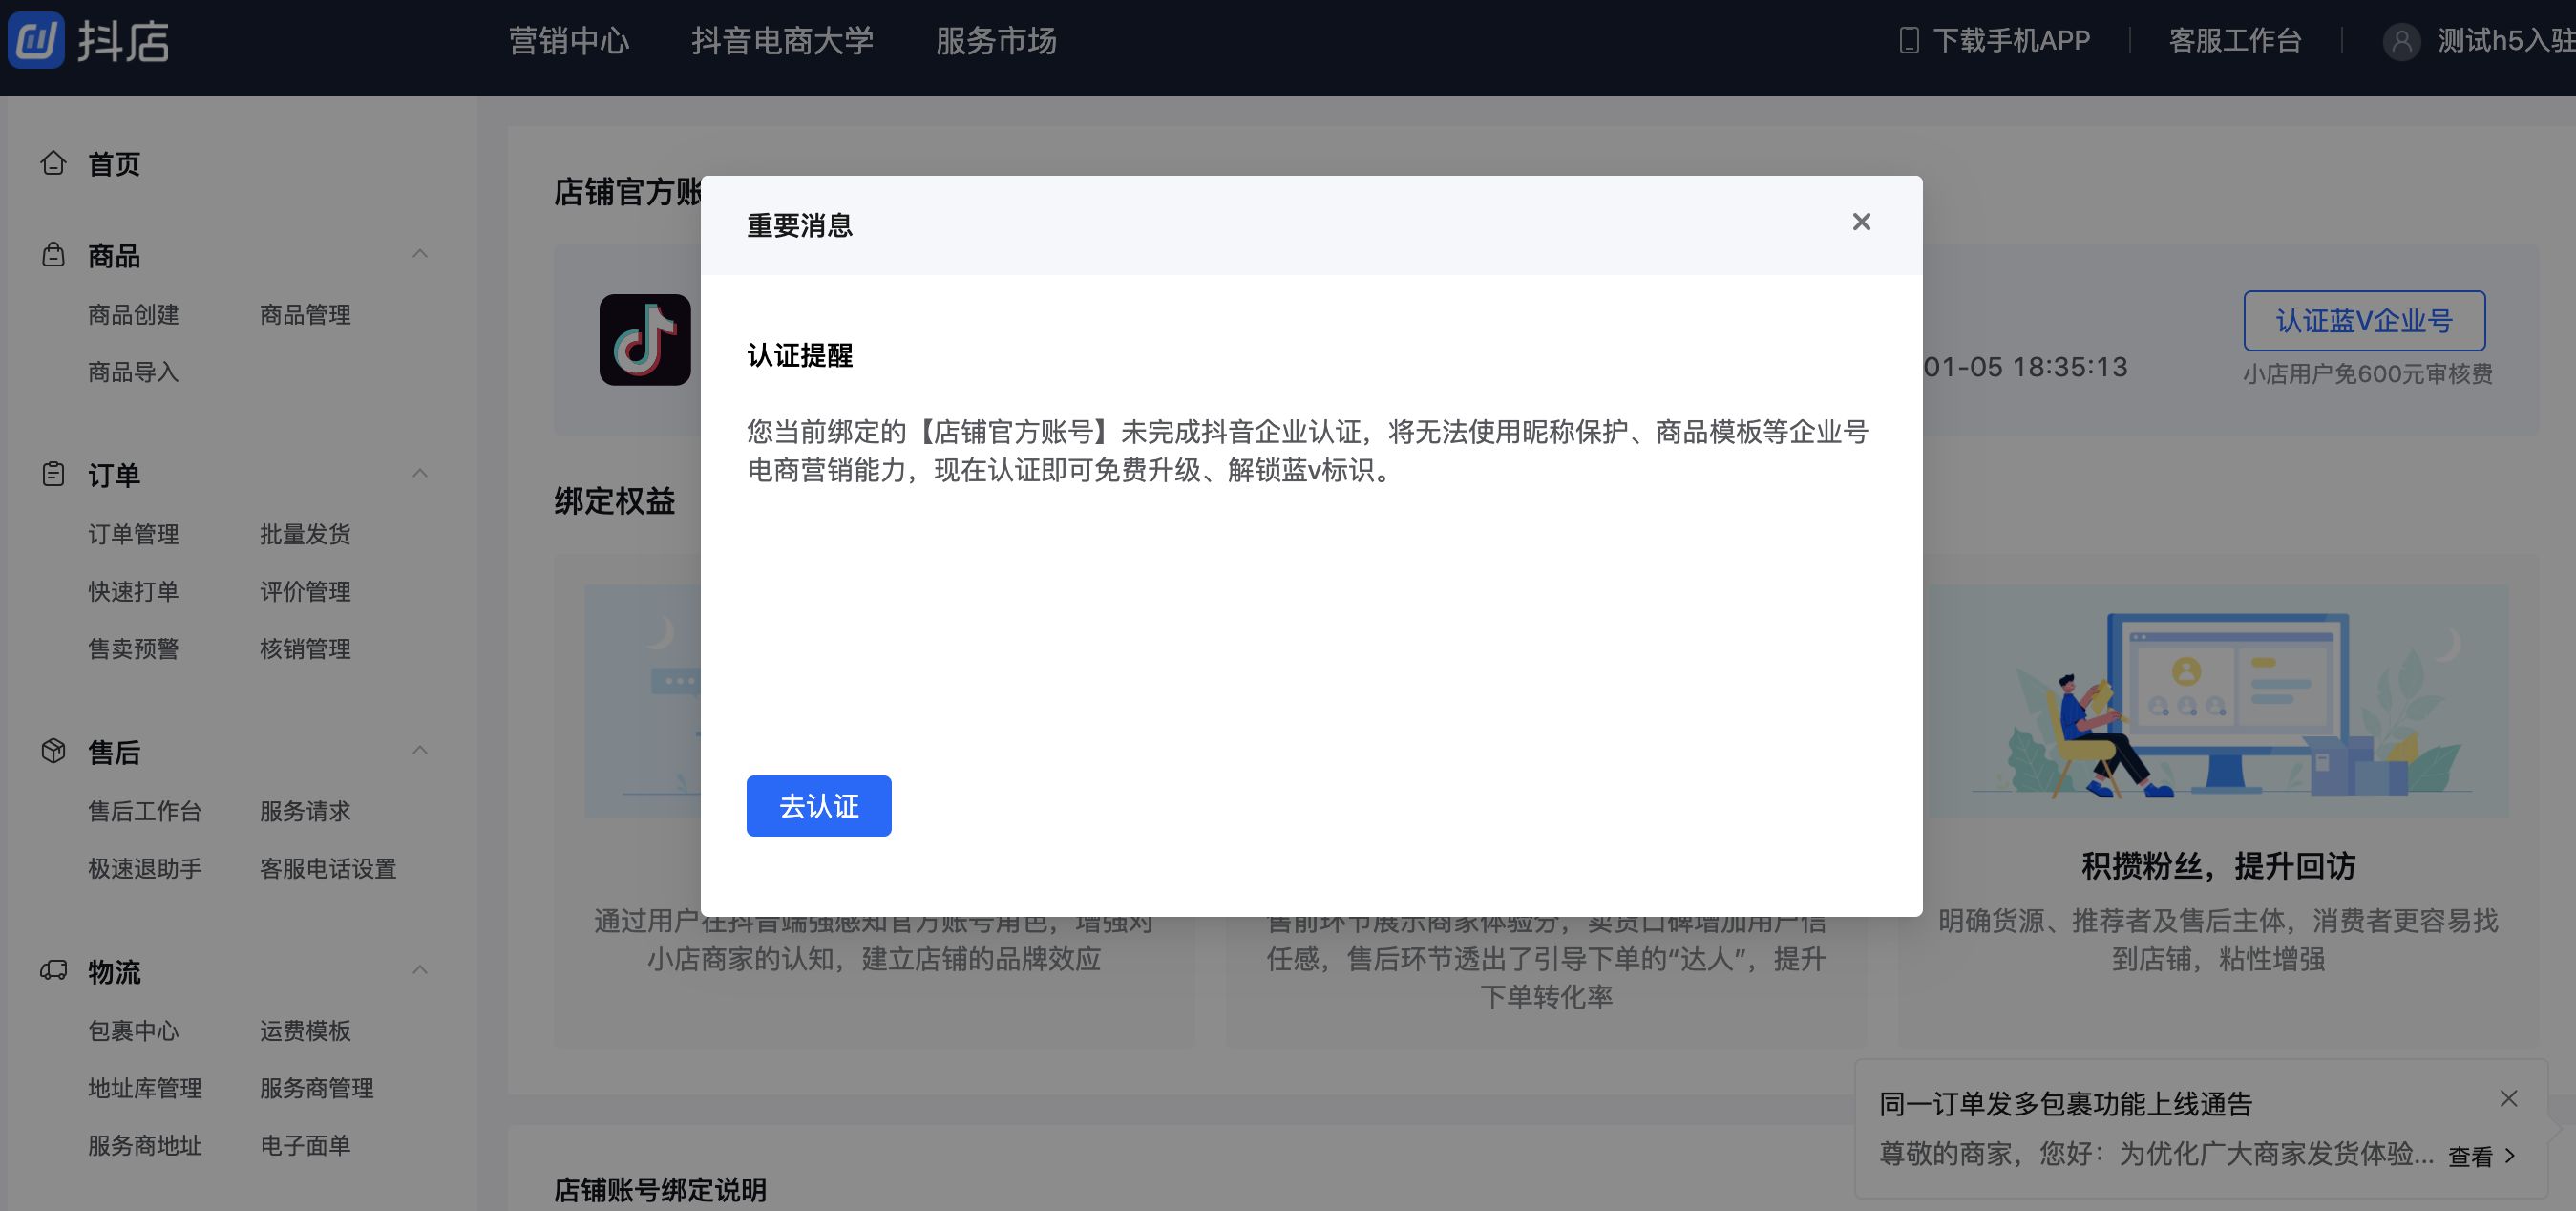Click the phone icon beside 下载手机APP
Viewport: 2576px width, 1211px height.
pos(1908,40)
